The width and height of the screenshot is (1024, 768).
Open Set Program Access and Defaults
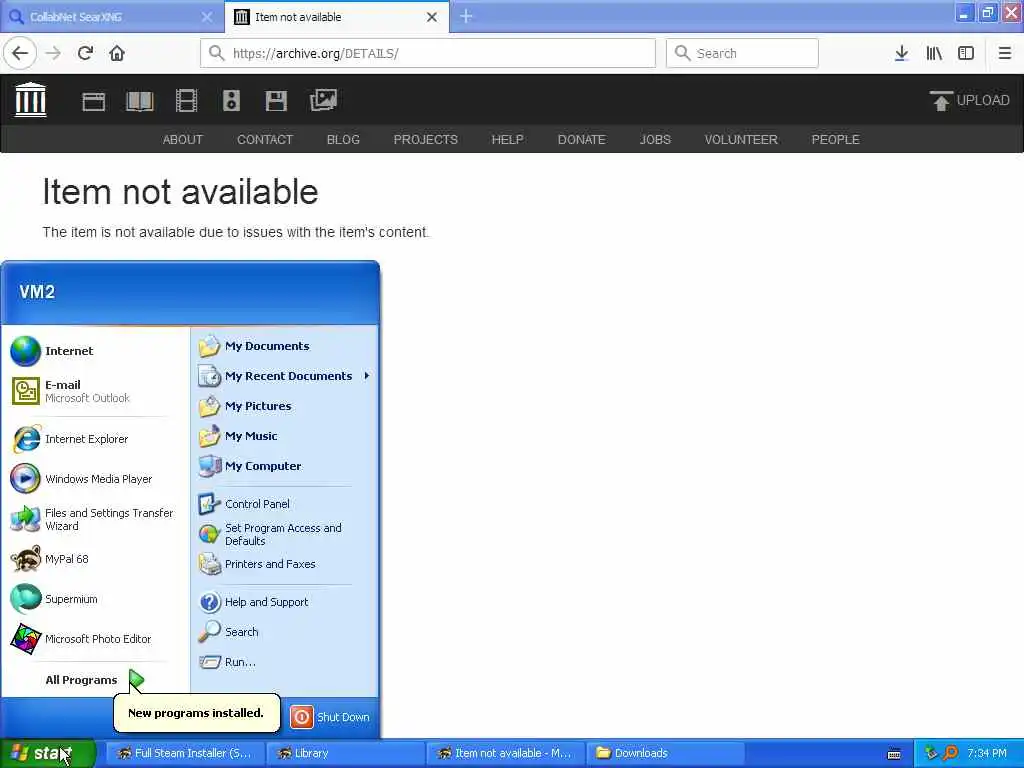(285, 534)
